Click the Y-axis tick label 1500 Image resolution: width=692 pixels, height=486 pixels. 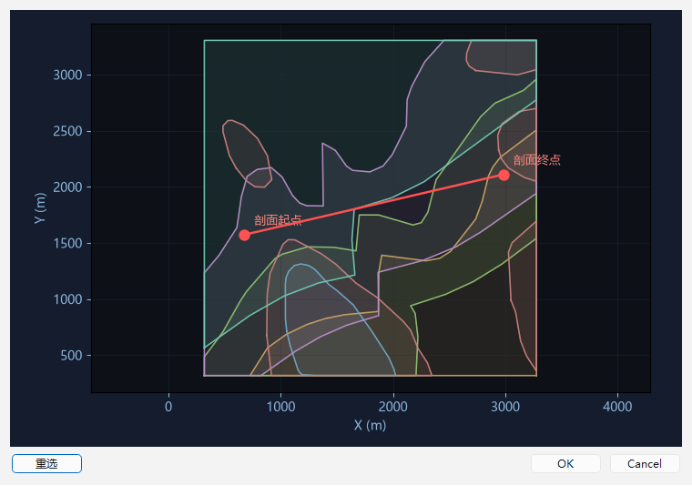point(68,243)
